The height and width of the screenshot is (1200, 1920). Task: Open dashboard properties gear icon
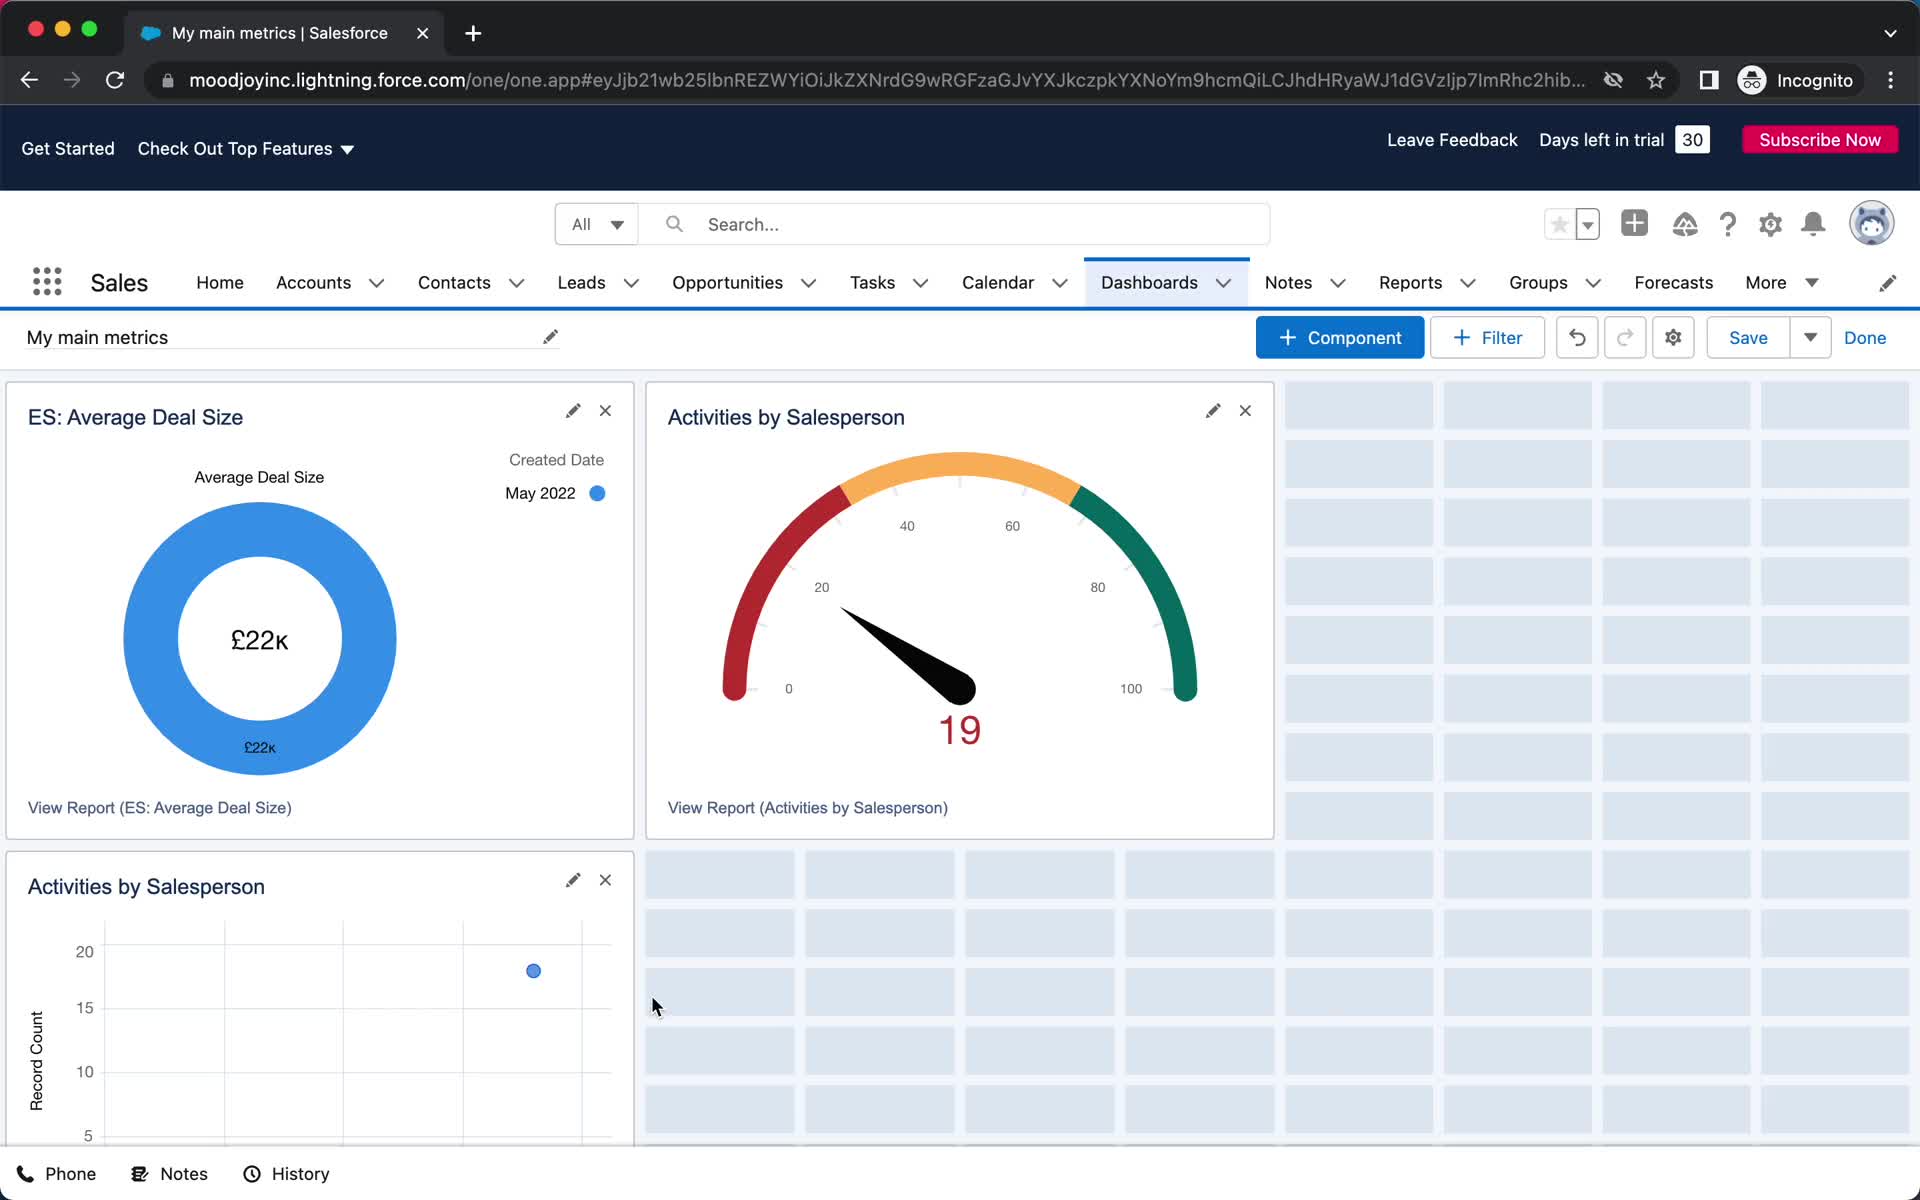(1673, 338)
